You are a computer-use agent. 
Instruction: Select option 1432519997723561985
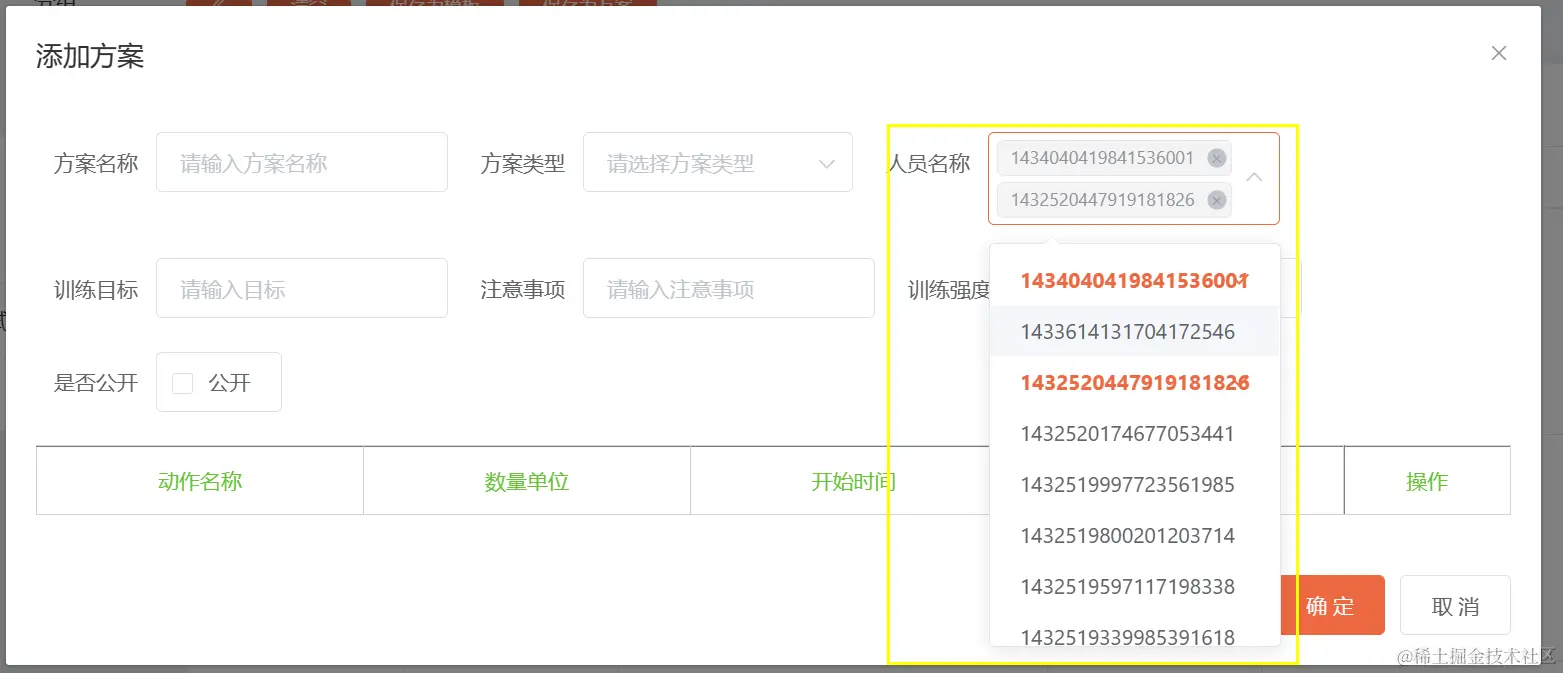tap(1135, 485)
